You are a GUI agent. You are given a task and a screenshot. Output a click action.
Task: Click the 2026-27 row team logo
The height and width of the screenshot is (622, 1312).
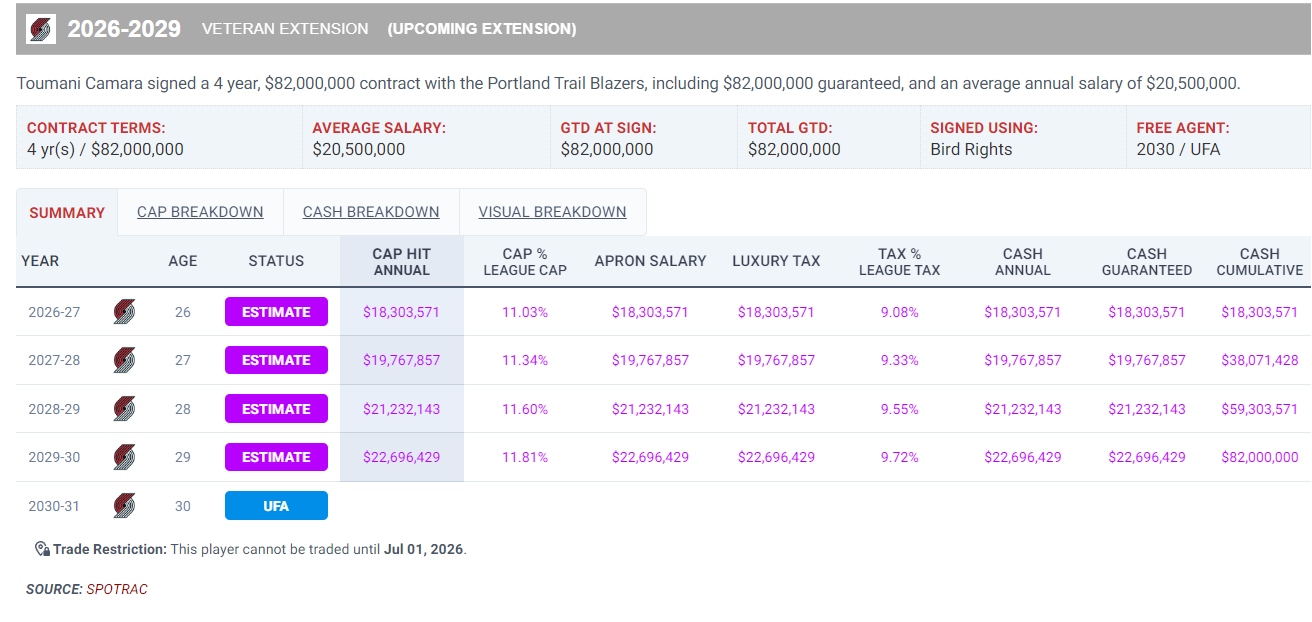tap(124, 312)
